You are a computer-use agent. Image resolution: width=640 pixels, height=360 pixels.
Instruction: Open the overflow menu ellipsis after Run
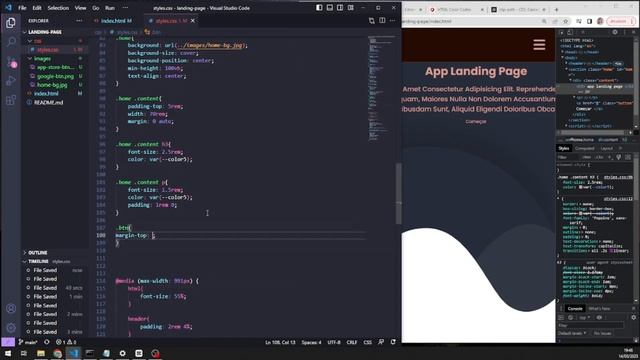(125, 8)
